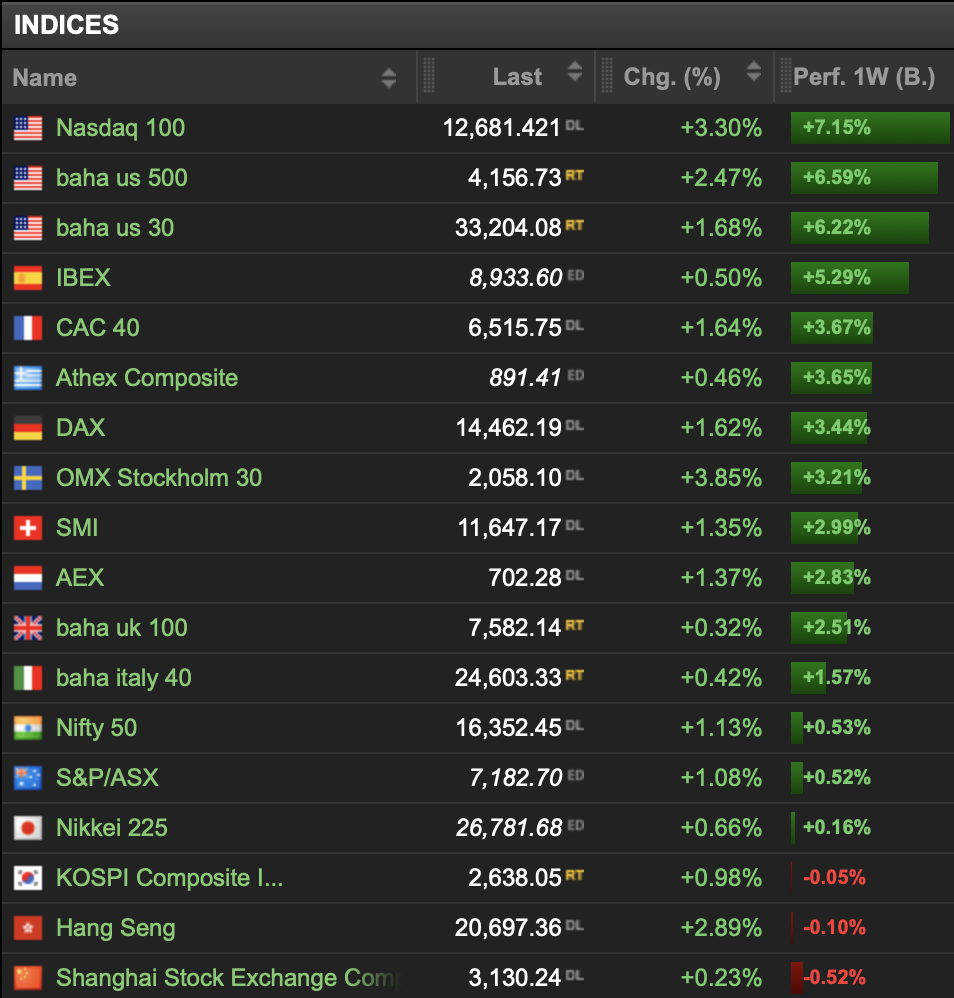Open the Nikkei 225 index link

tap(111, 828)
